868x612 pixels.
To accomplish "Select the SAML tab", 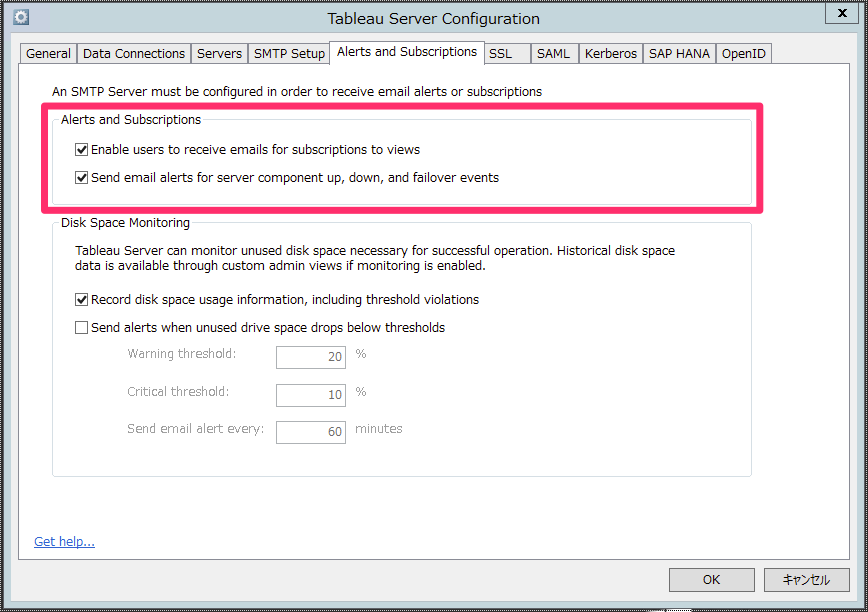I will [x=554, y=52].
